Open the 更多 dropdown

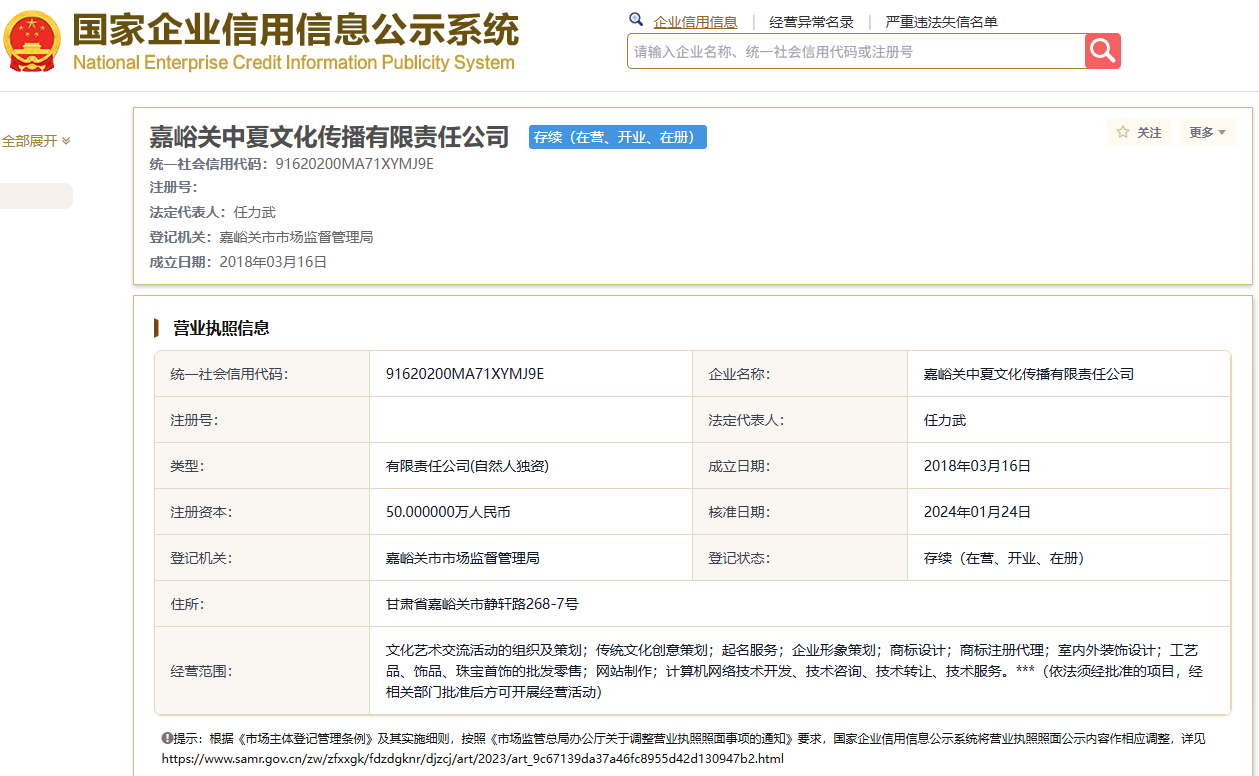pyautogui.click(x=1207, y=132)
